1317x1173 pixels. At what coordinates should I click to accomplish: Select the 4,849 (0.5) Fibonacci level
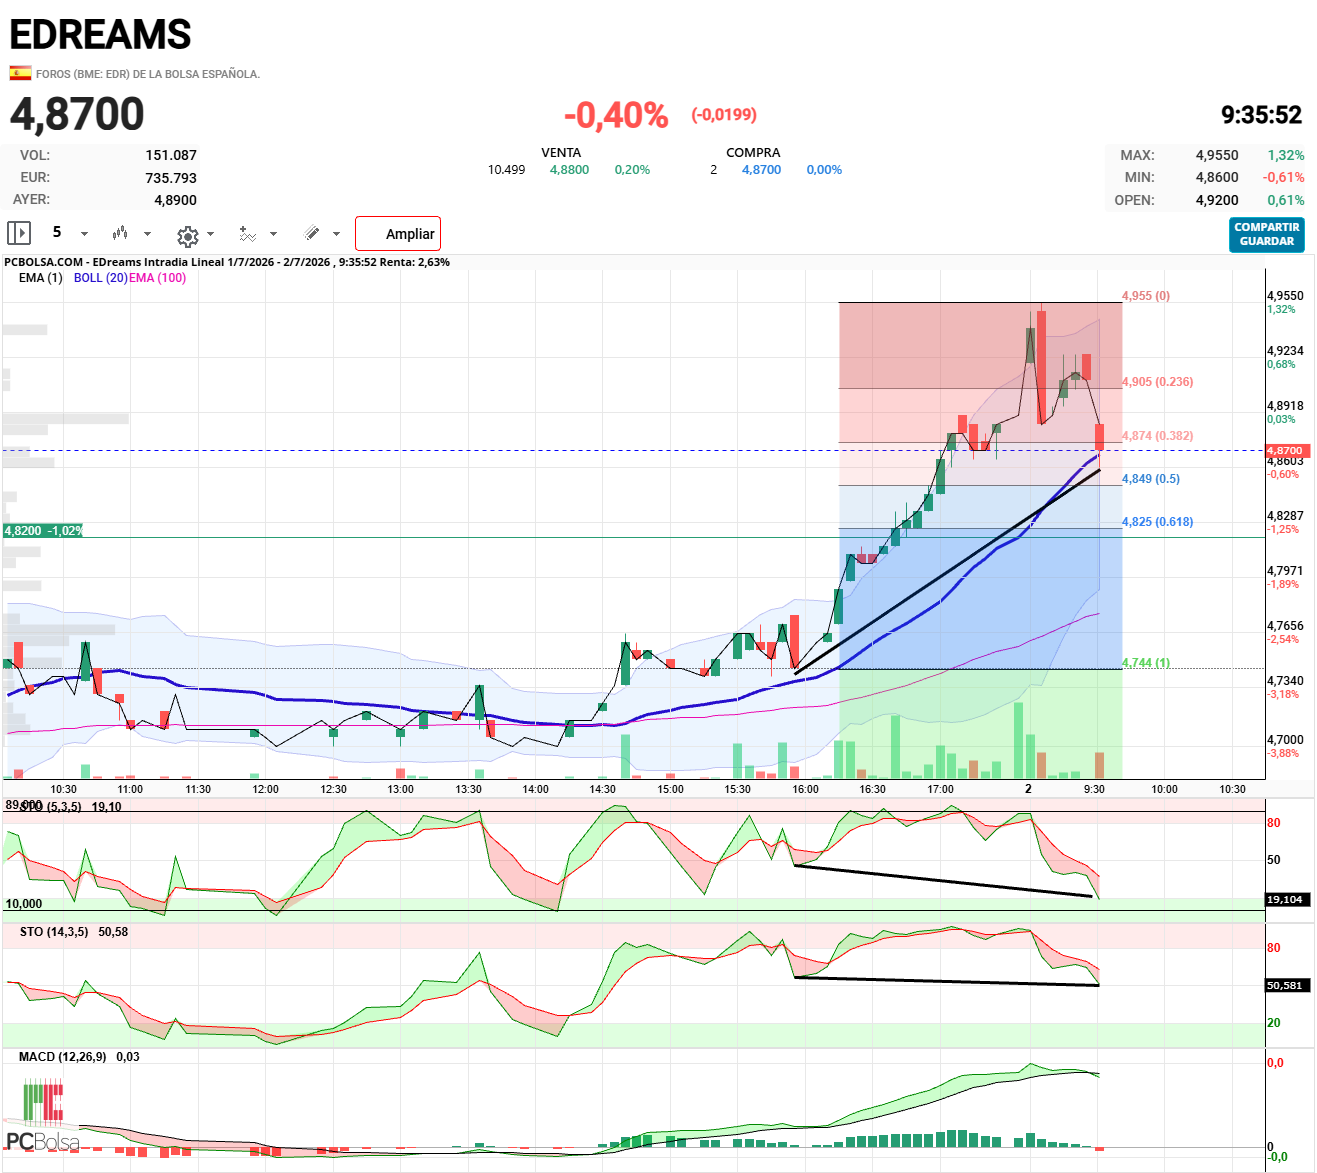click(1151, 479)
